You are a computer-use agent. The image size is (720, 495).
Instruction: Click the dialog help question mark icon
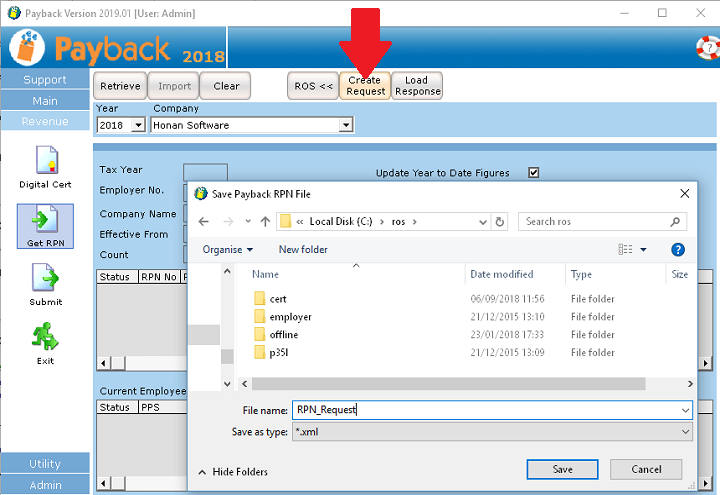click(x=677, y=249)
